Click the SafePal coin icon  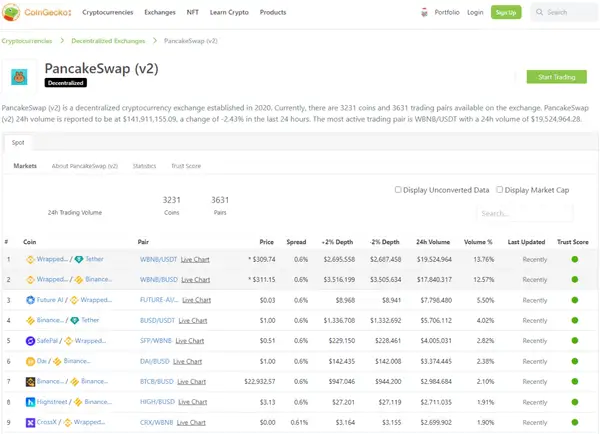[30, 341]
